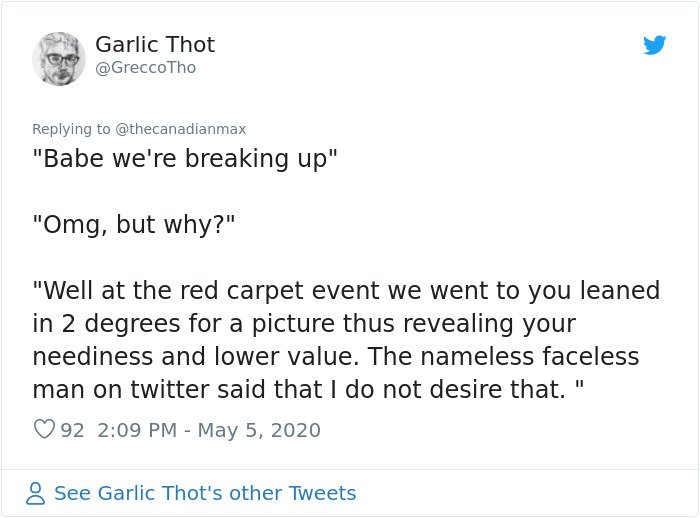
Task: See Garlic Thot's other Tweets
Action: point(204,493)
